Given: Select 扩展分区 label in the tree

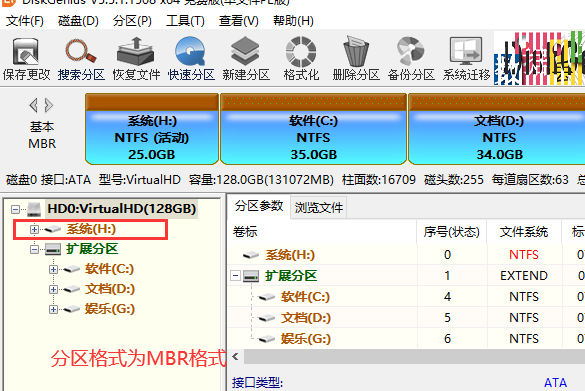Looking at the screenshot, I should pyautogui.click(x=92, y=249).
